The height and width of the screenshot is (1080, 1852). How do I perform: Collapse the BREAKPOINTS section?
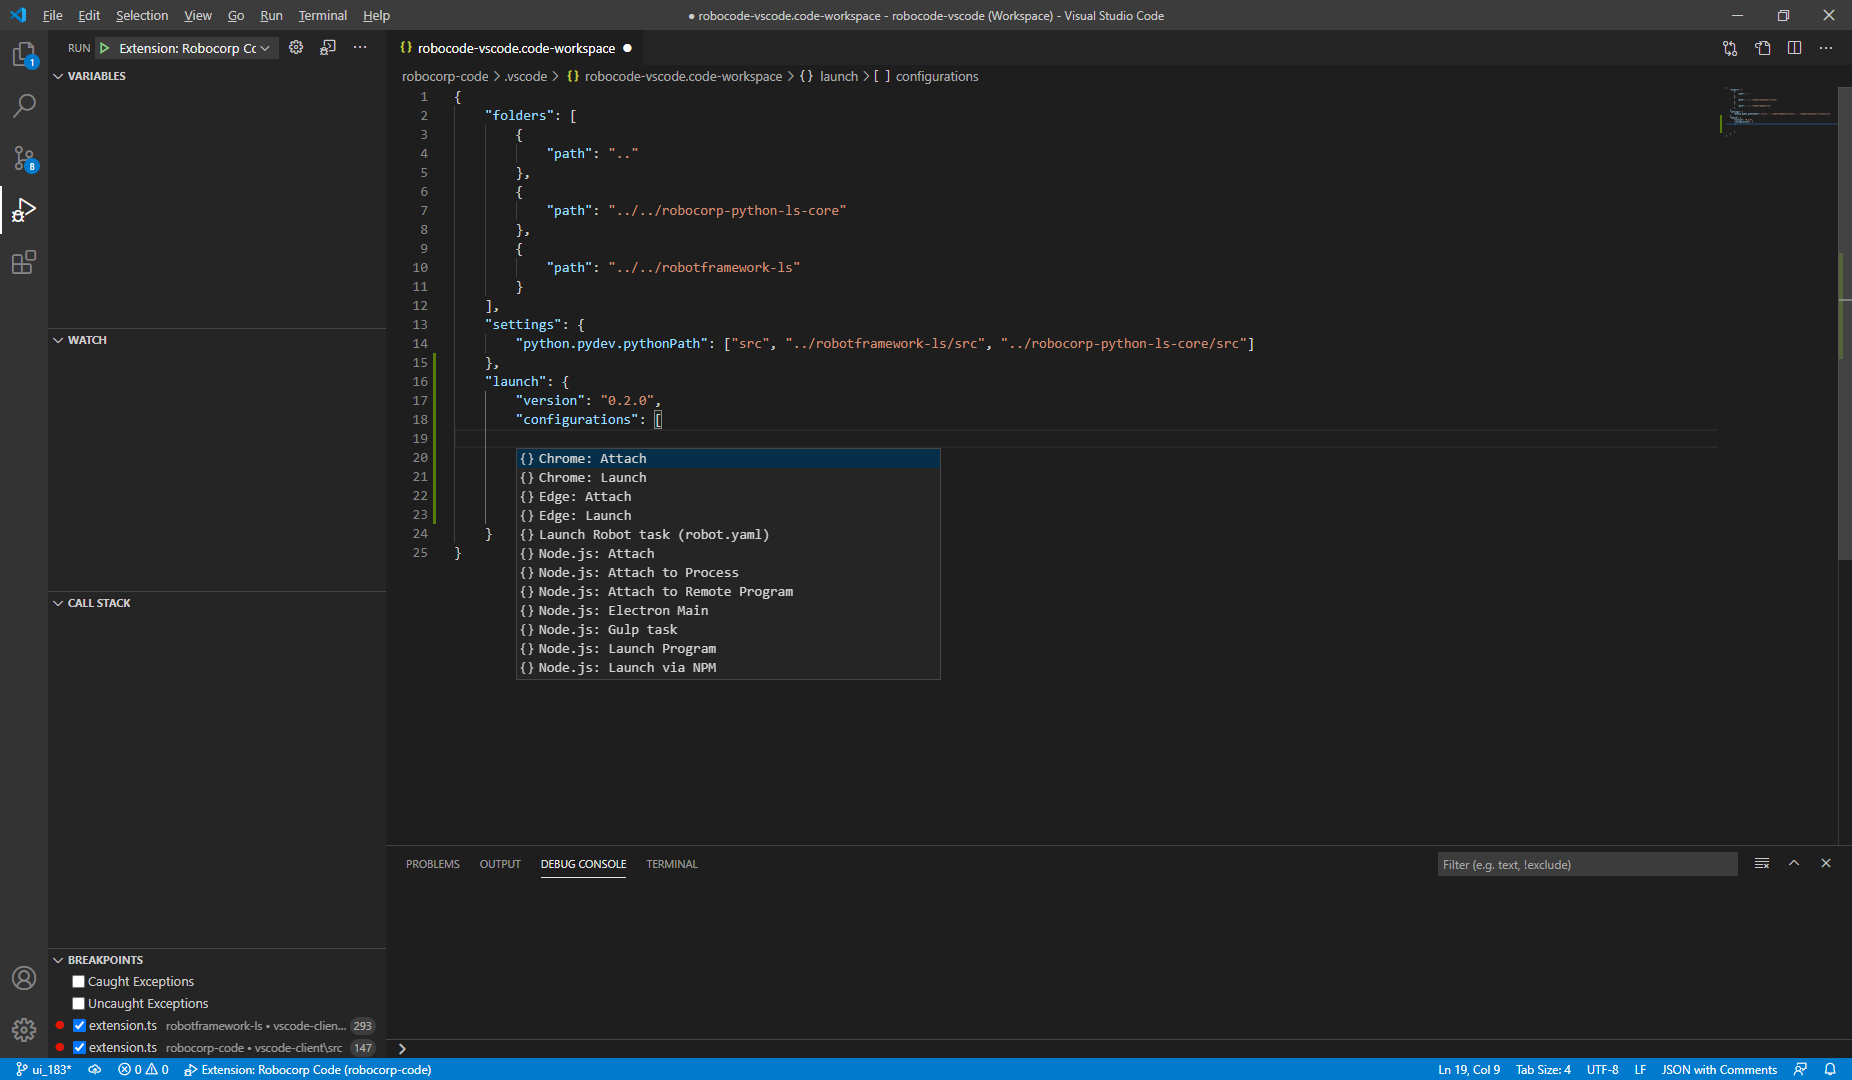point(58,959)
